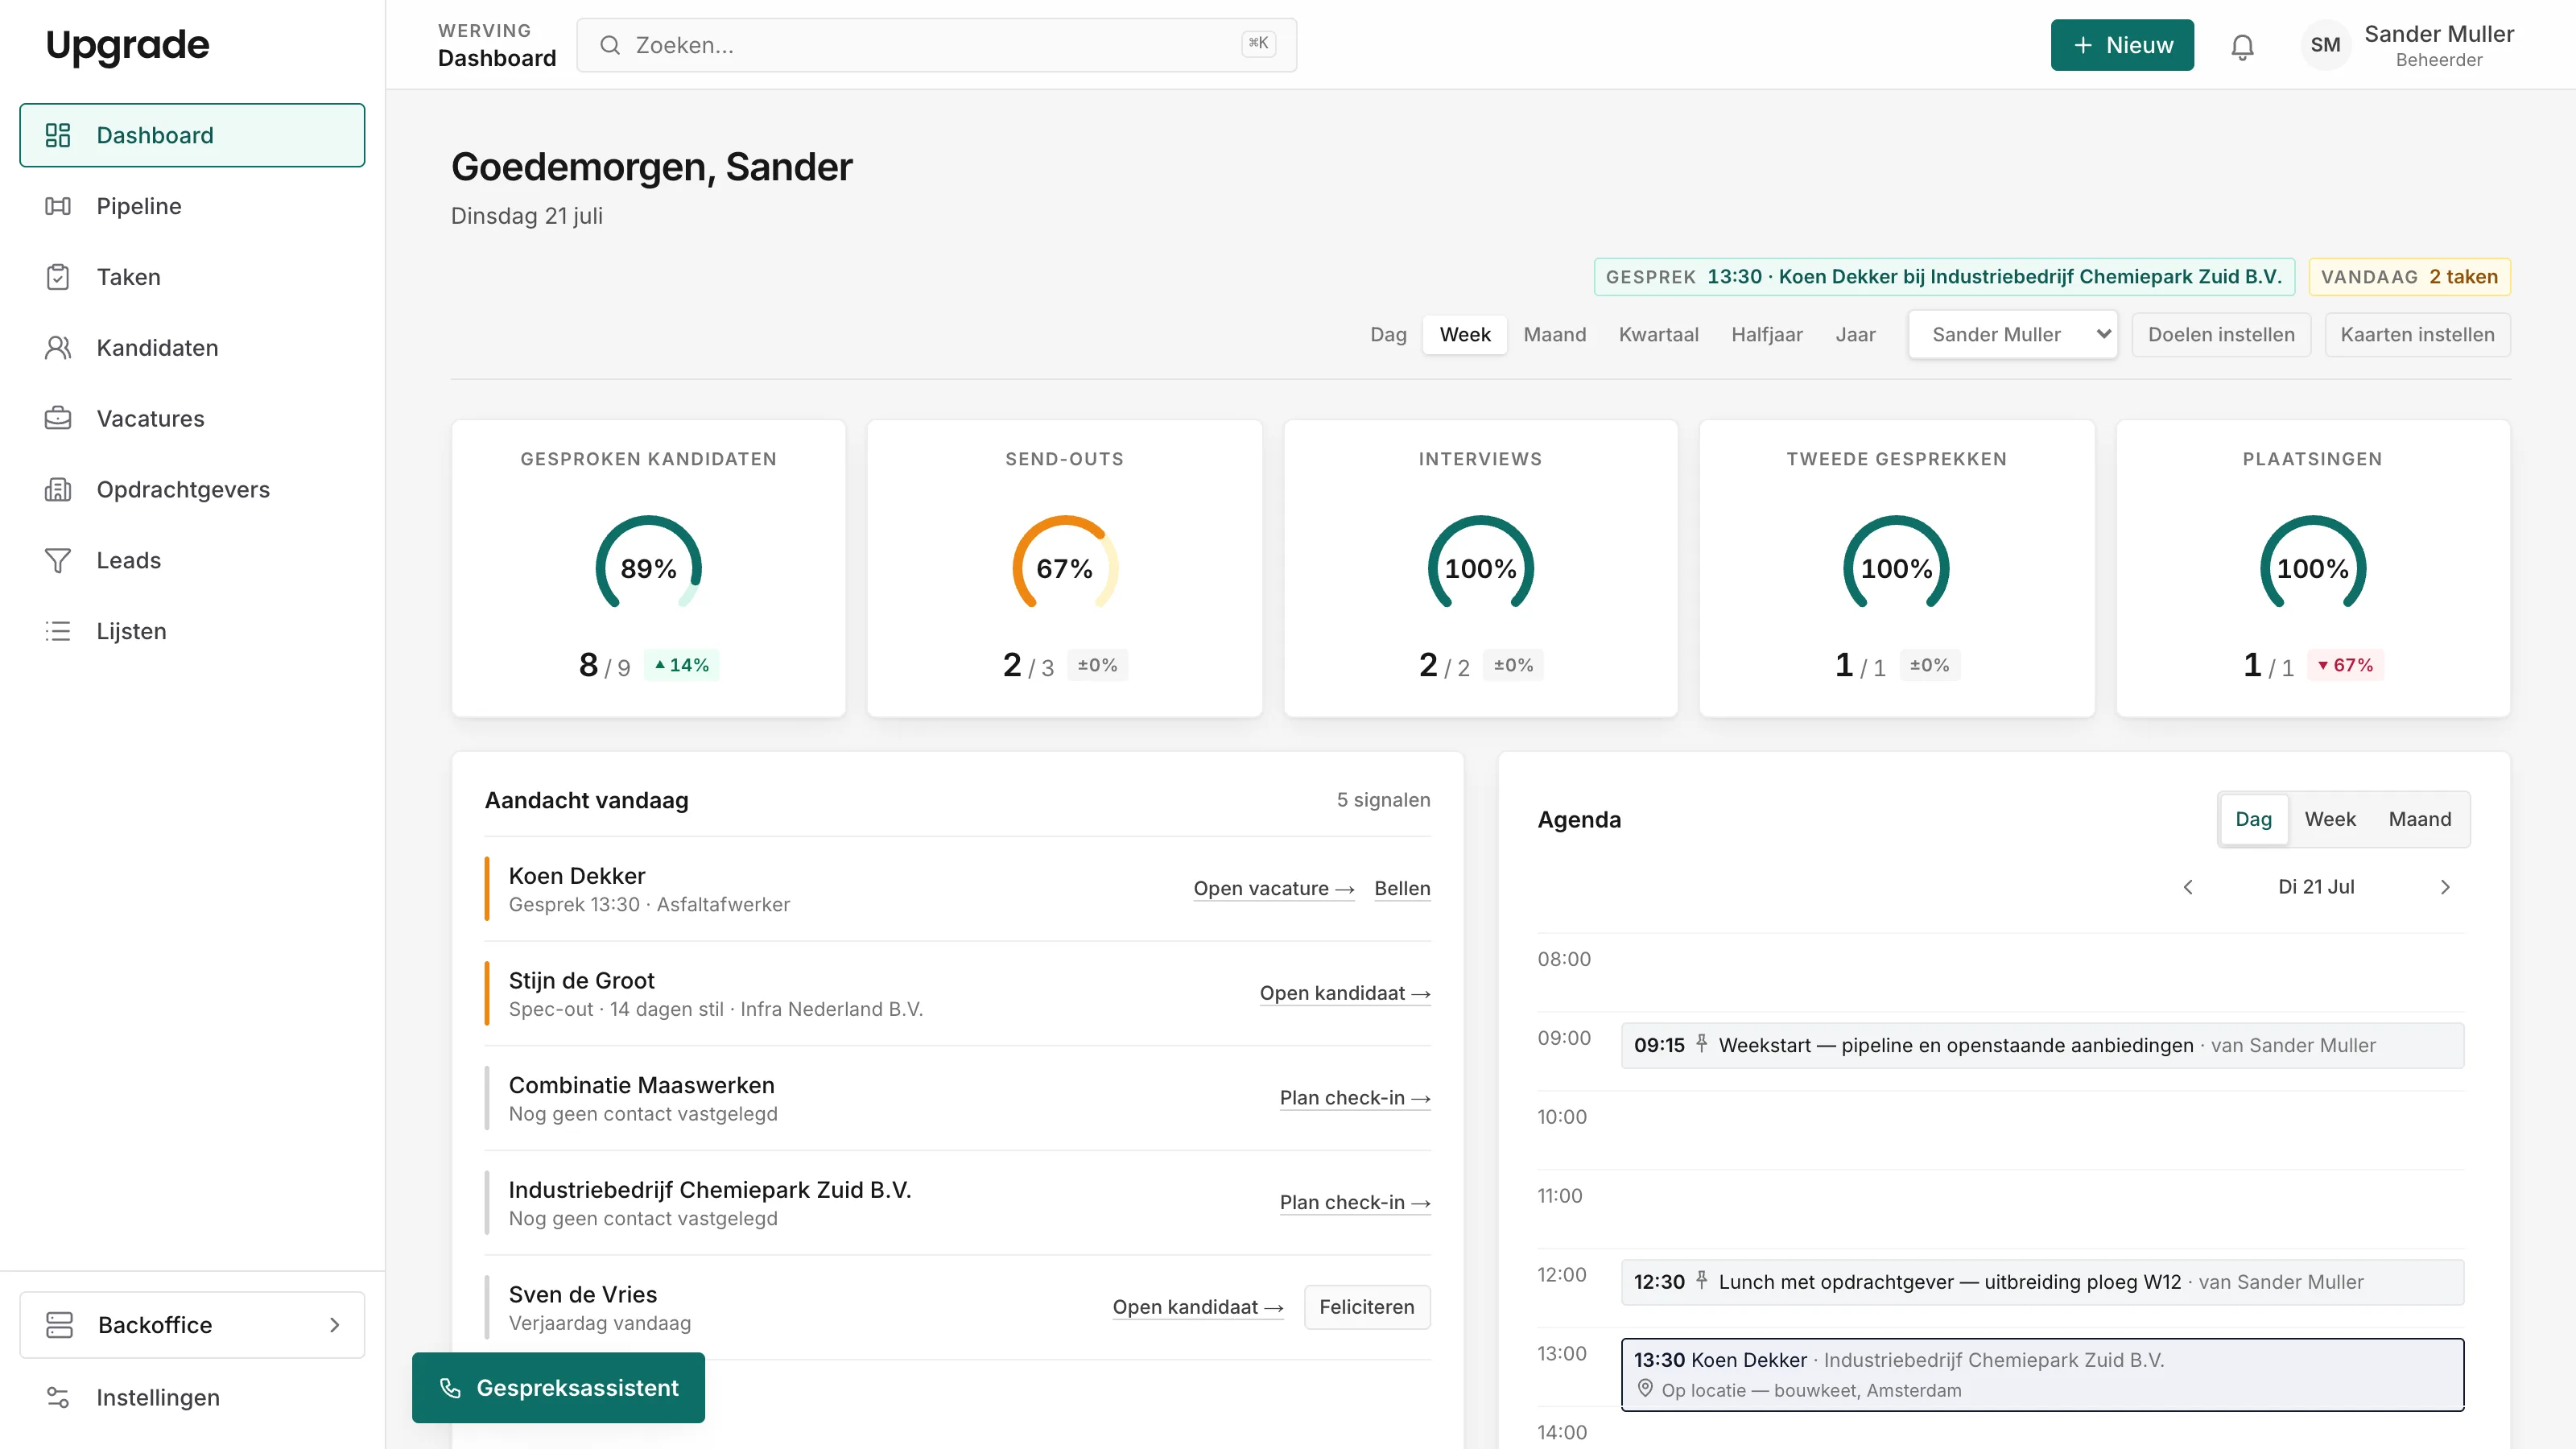Viewport: 2576px width, 1449px height.
Task: Plan check-in for Combinatie Maaswerken
Action: 1355,1098
